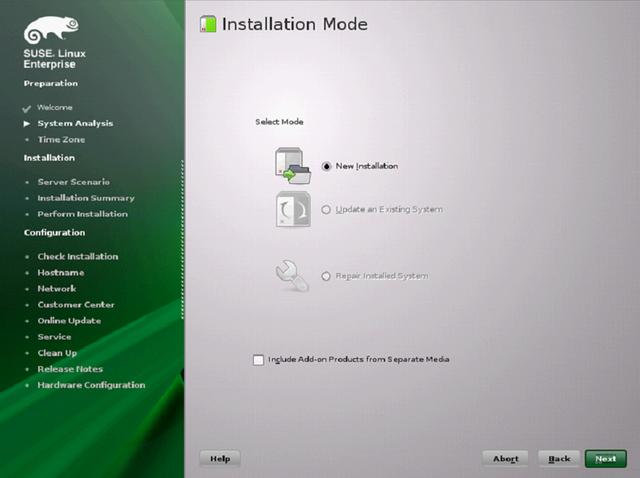Click the SUSE chameleon logo
Viewport: 640px width, 478px height.
click(x=51, y=30)
